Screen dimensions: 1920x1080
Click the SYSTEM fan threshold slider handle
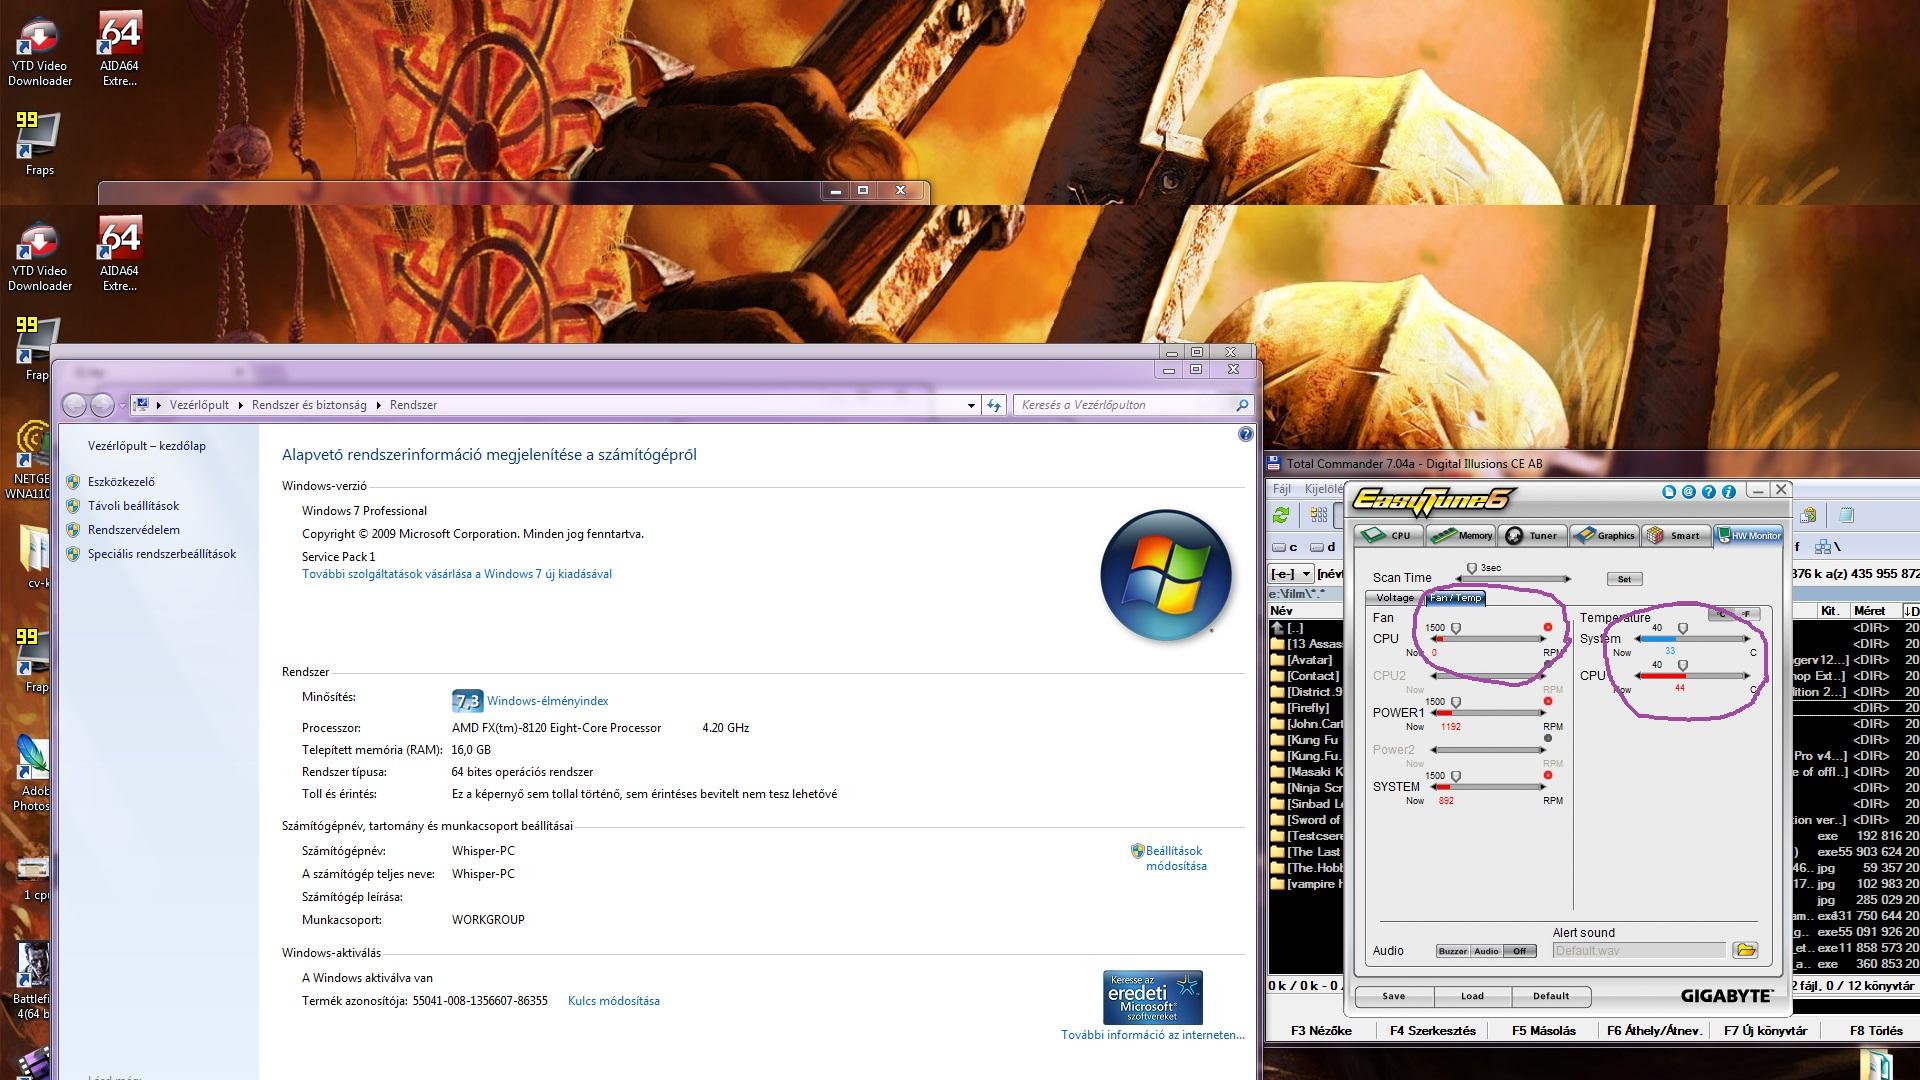point(1456,777)
